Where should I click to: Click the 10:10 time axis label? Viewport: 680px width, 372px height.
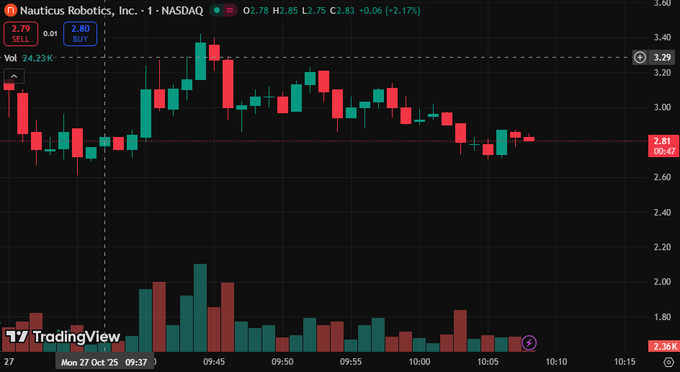click(x=556, y=362)
